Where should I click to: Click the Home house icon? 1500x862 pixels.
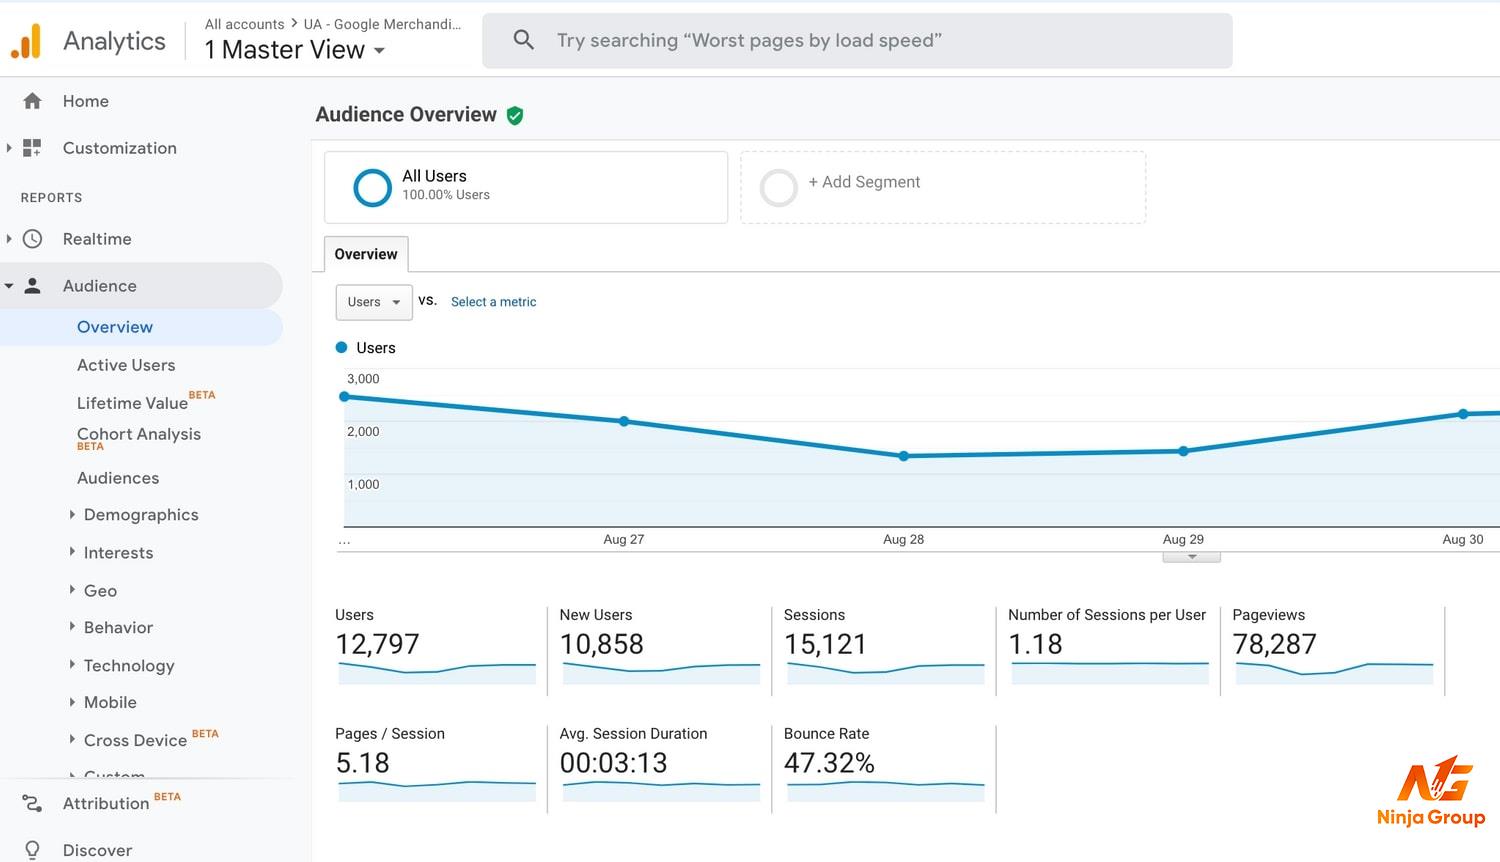pos(32,101)
